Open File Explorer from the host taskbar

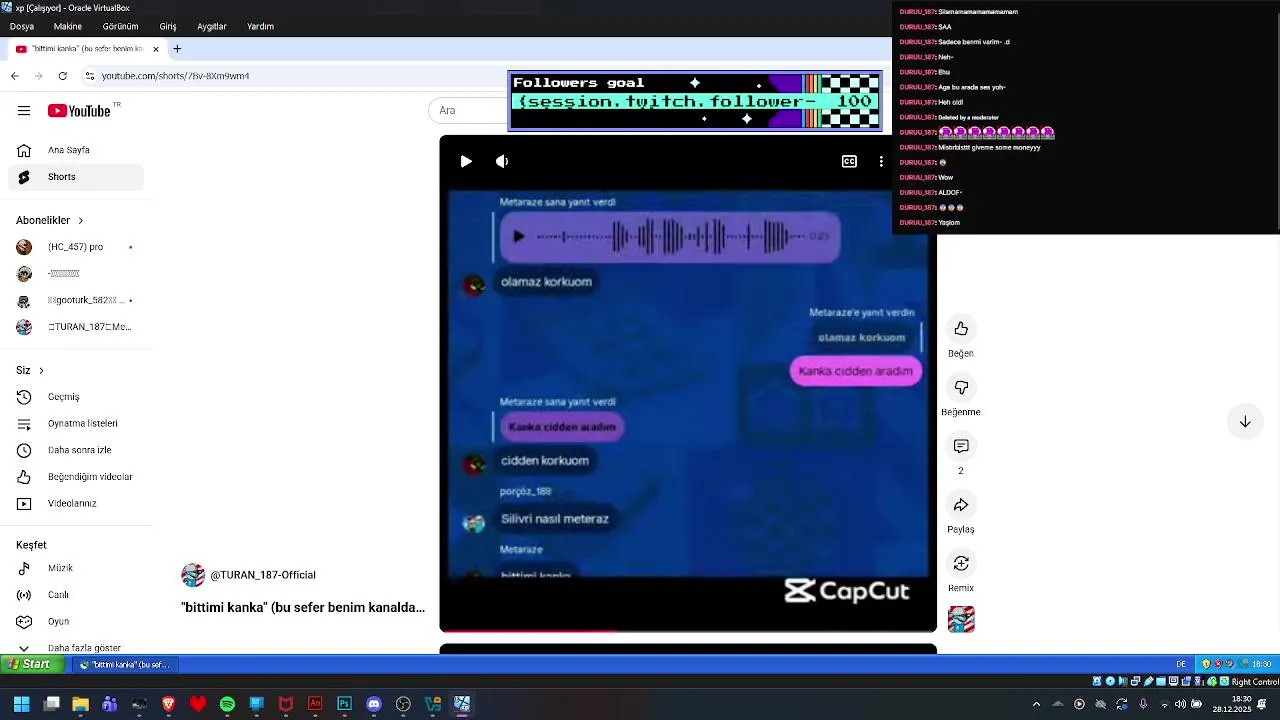(x=80, y=704)
